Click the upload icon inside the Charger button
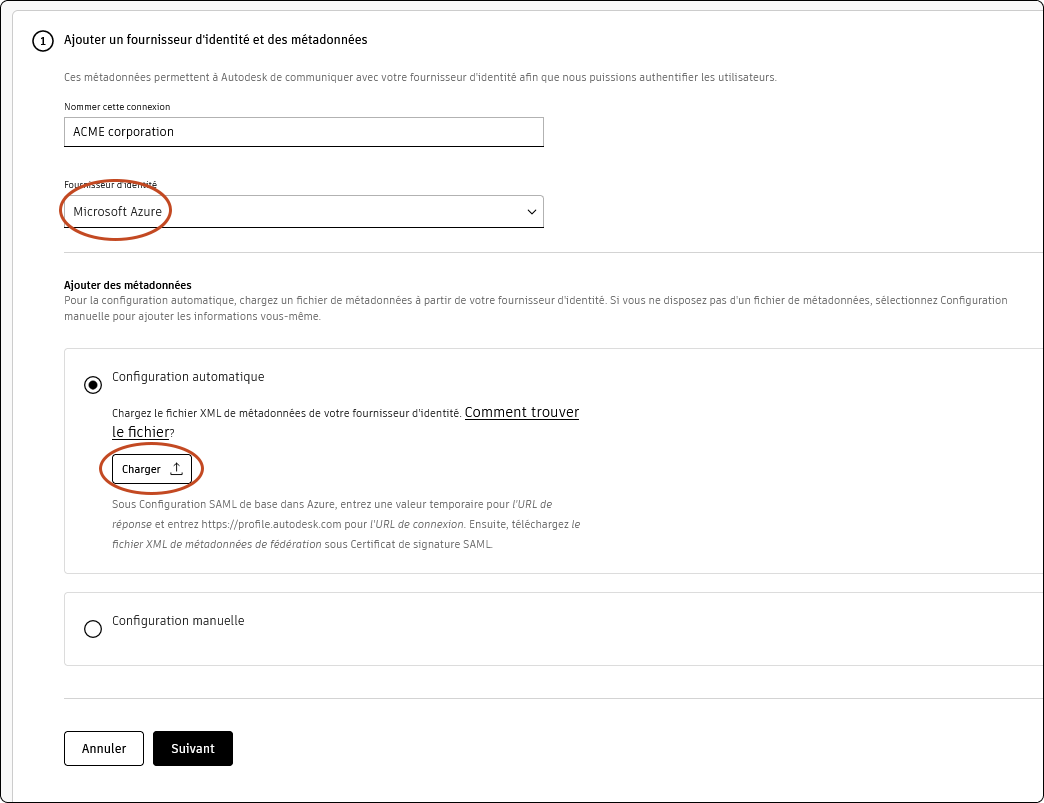1044x803 pixels. 176,468
